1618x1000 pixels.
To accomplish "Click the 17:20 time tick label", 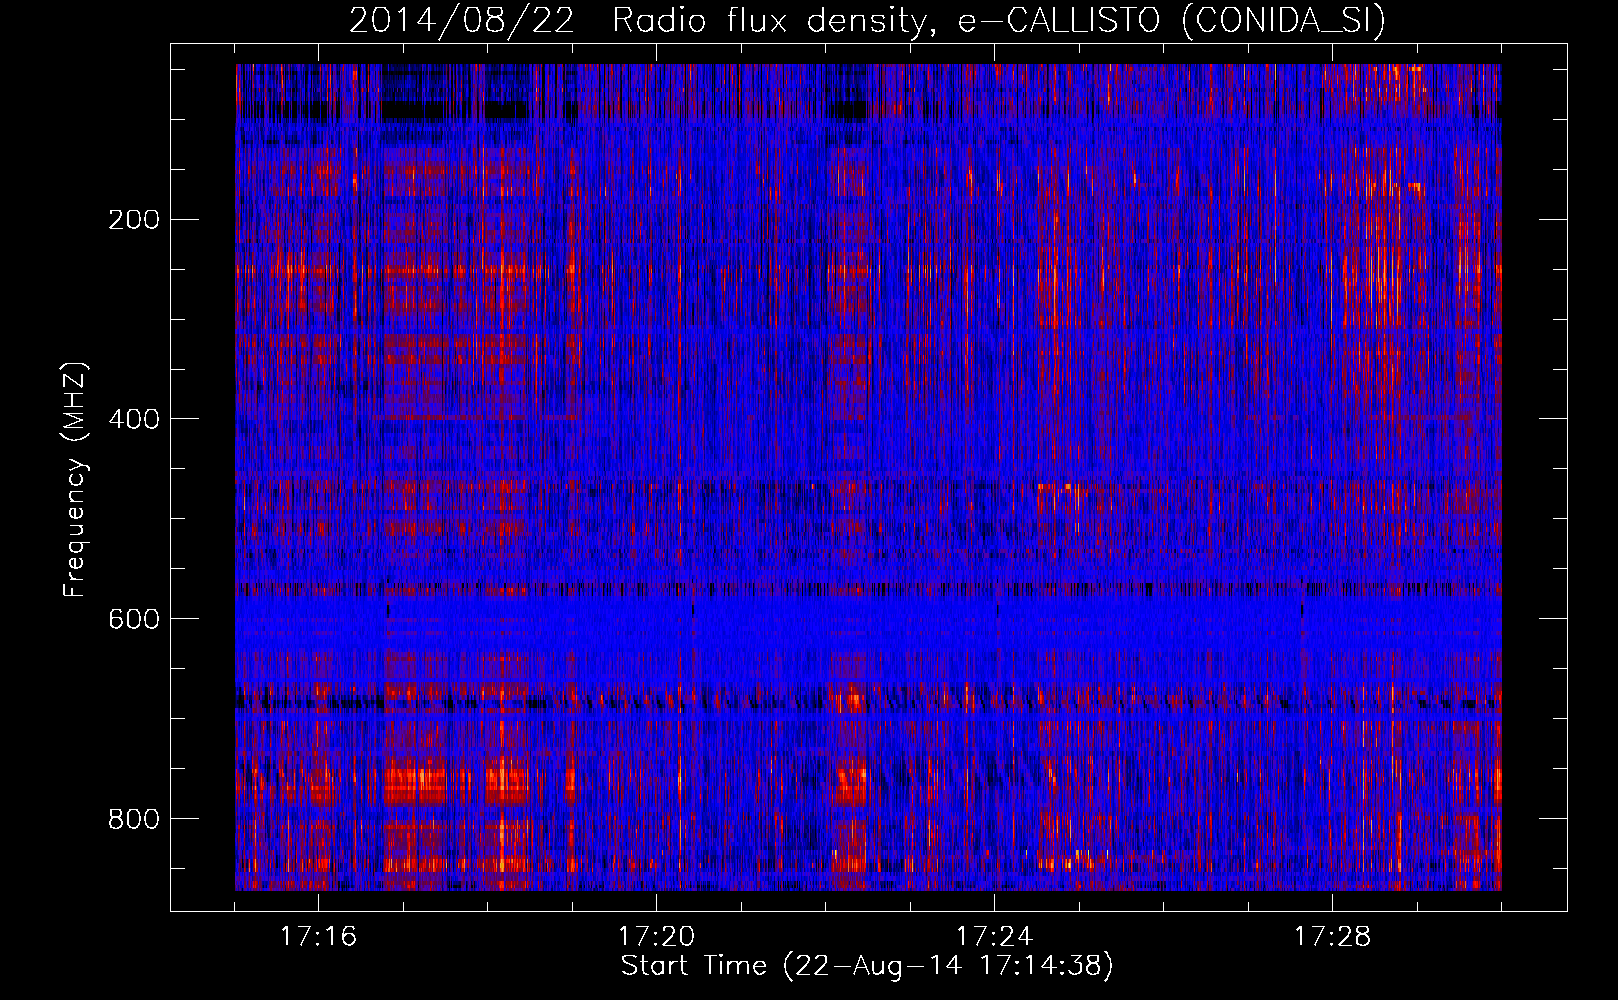I will pyautogui.click(x=656, y=937).
